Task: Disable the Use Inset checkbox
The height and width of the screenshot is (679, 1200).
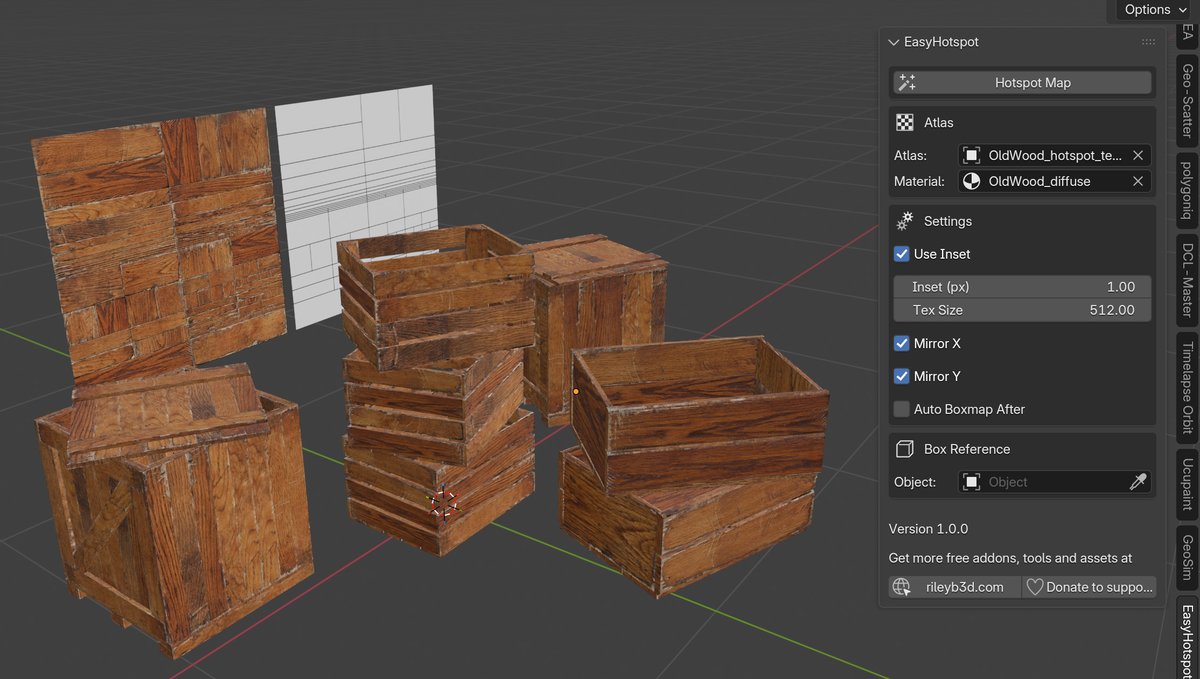Action: pos(902,254)
